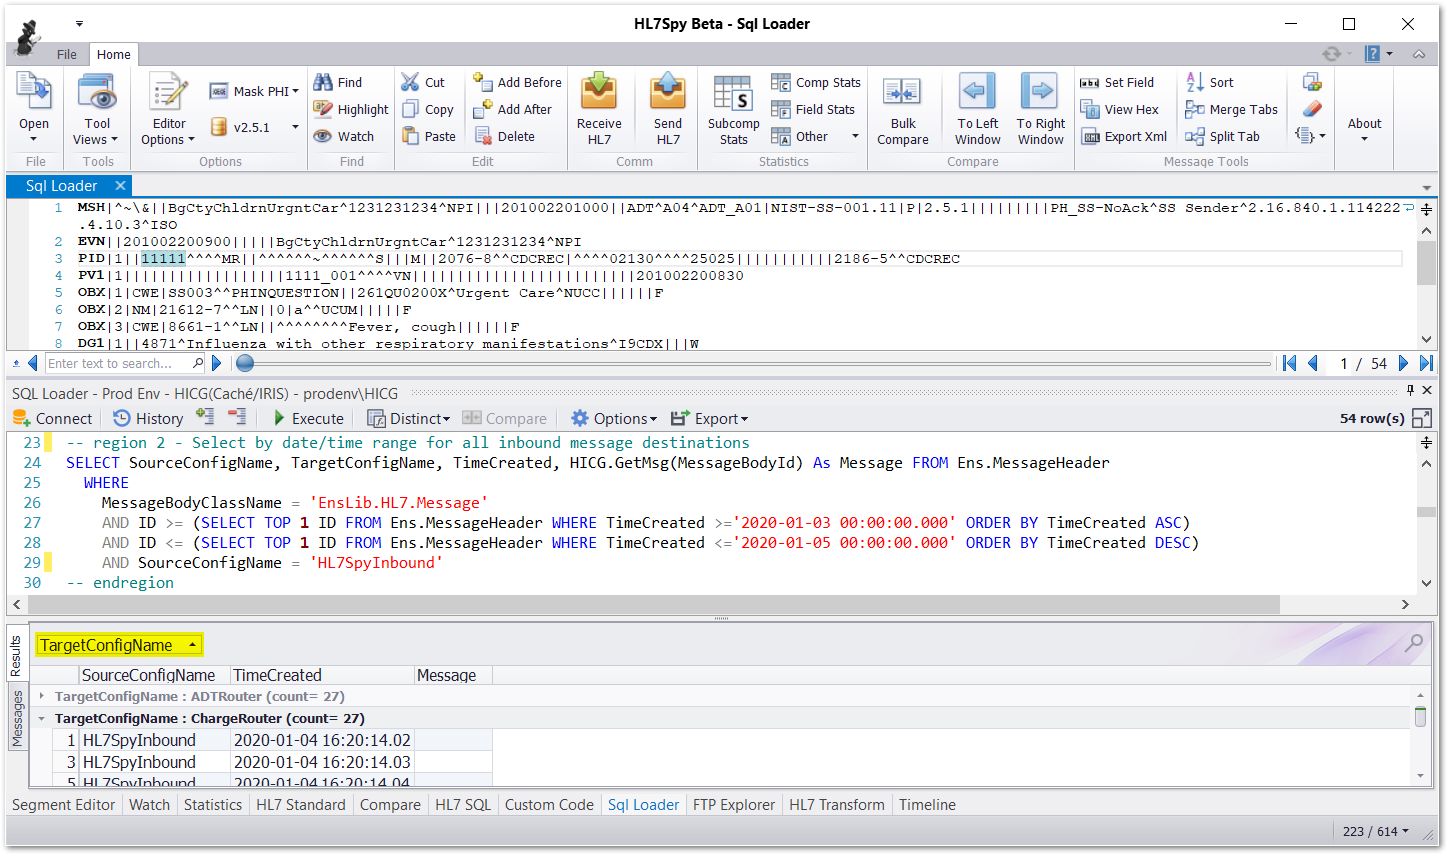Click Delete in the Edit group

tap(505, 136)
